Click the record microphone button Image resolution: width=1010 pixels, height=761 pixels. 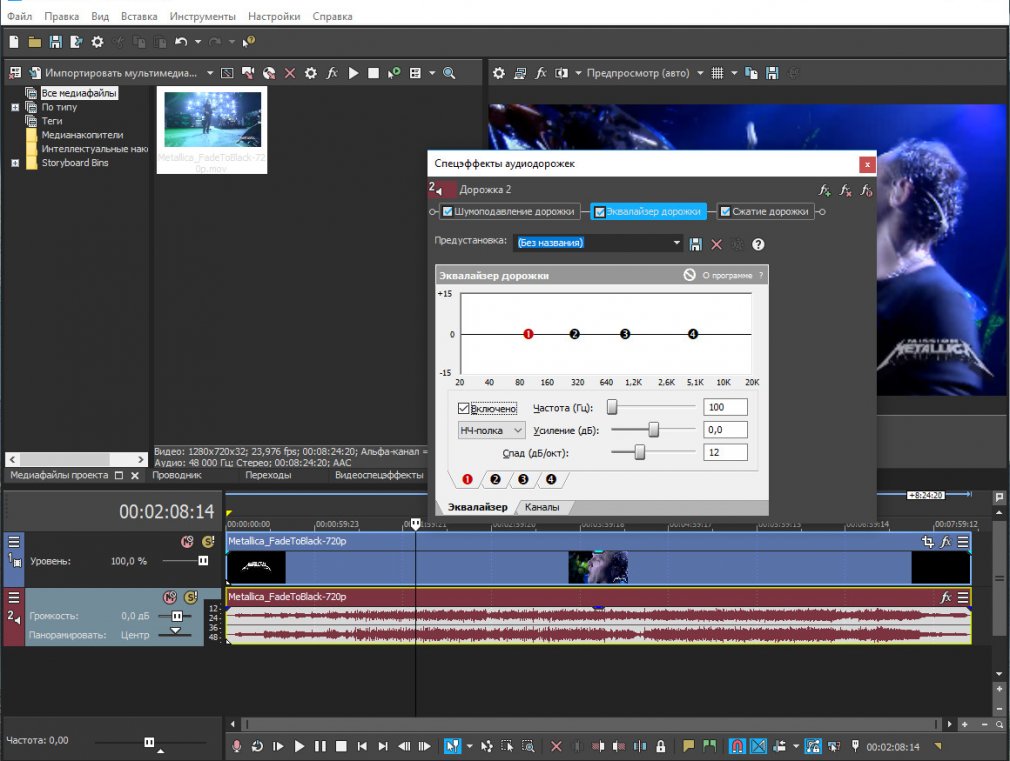pos(236,746)
